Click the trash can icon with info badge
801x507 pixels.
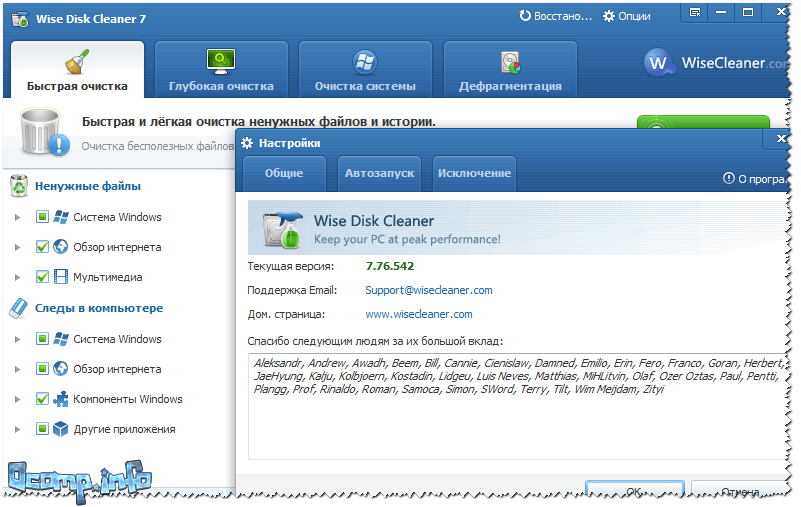click(44, 132)
